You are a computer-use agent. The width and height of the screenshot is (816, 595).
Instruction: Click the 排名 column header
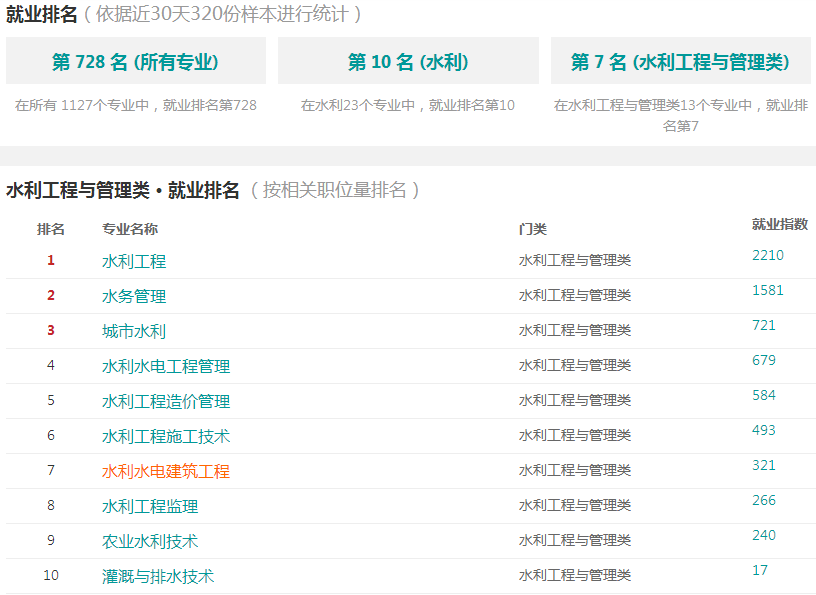[50, 229]
